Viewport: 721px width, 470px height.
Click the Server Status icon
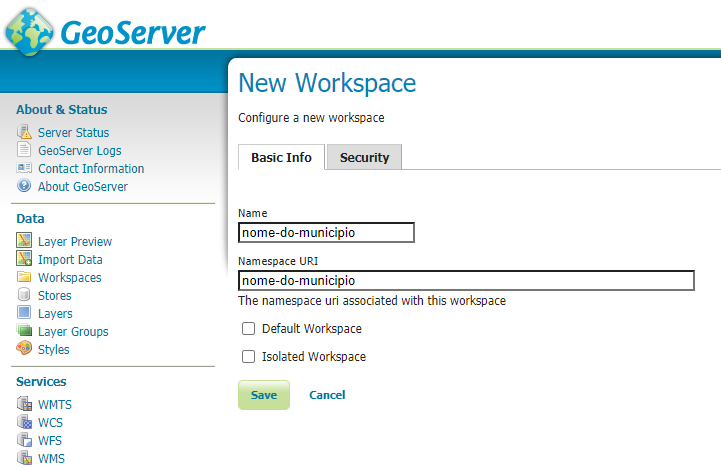(x=25, y=133)
